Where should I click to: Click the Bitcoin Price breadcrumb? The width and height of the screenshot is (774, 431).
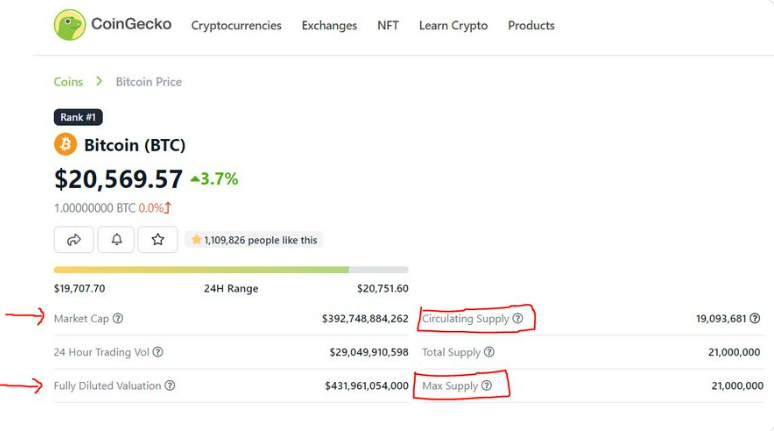click(149, 81)
